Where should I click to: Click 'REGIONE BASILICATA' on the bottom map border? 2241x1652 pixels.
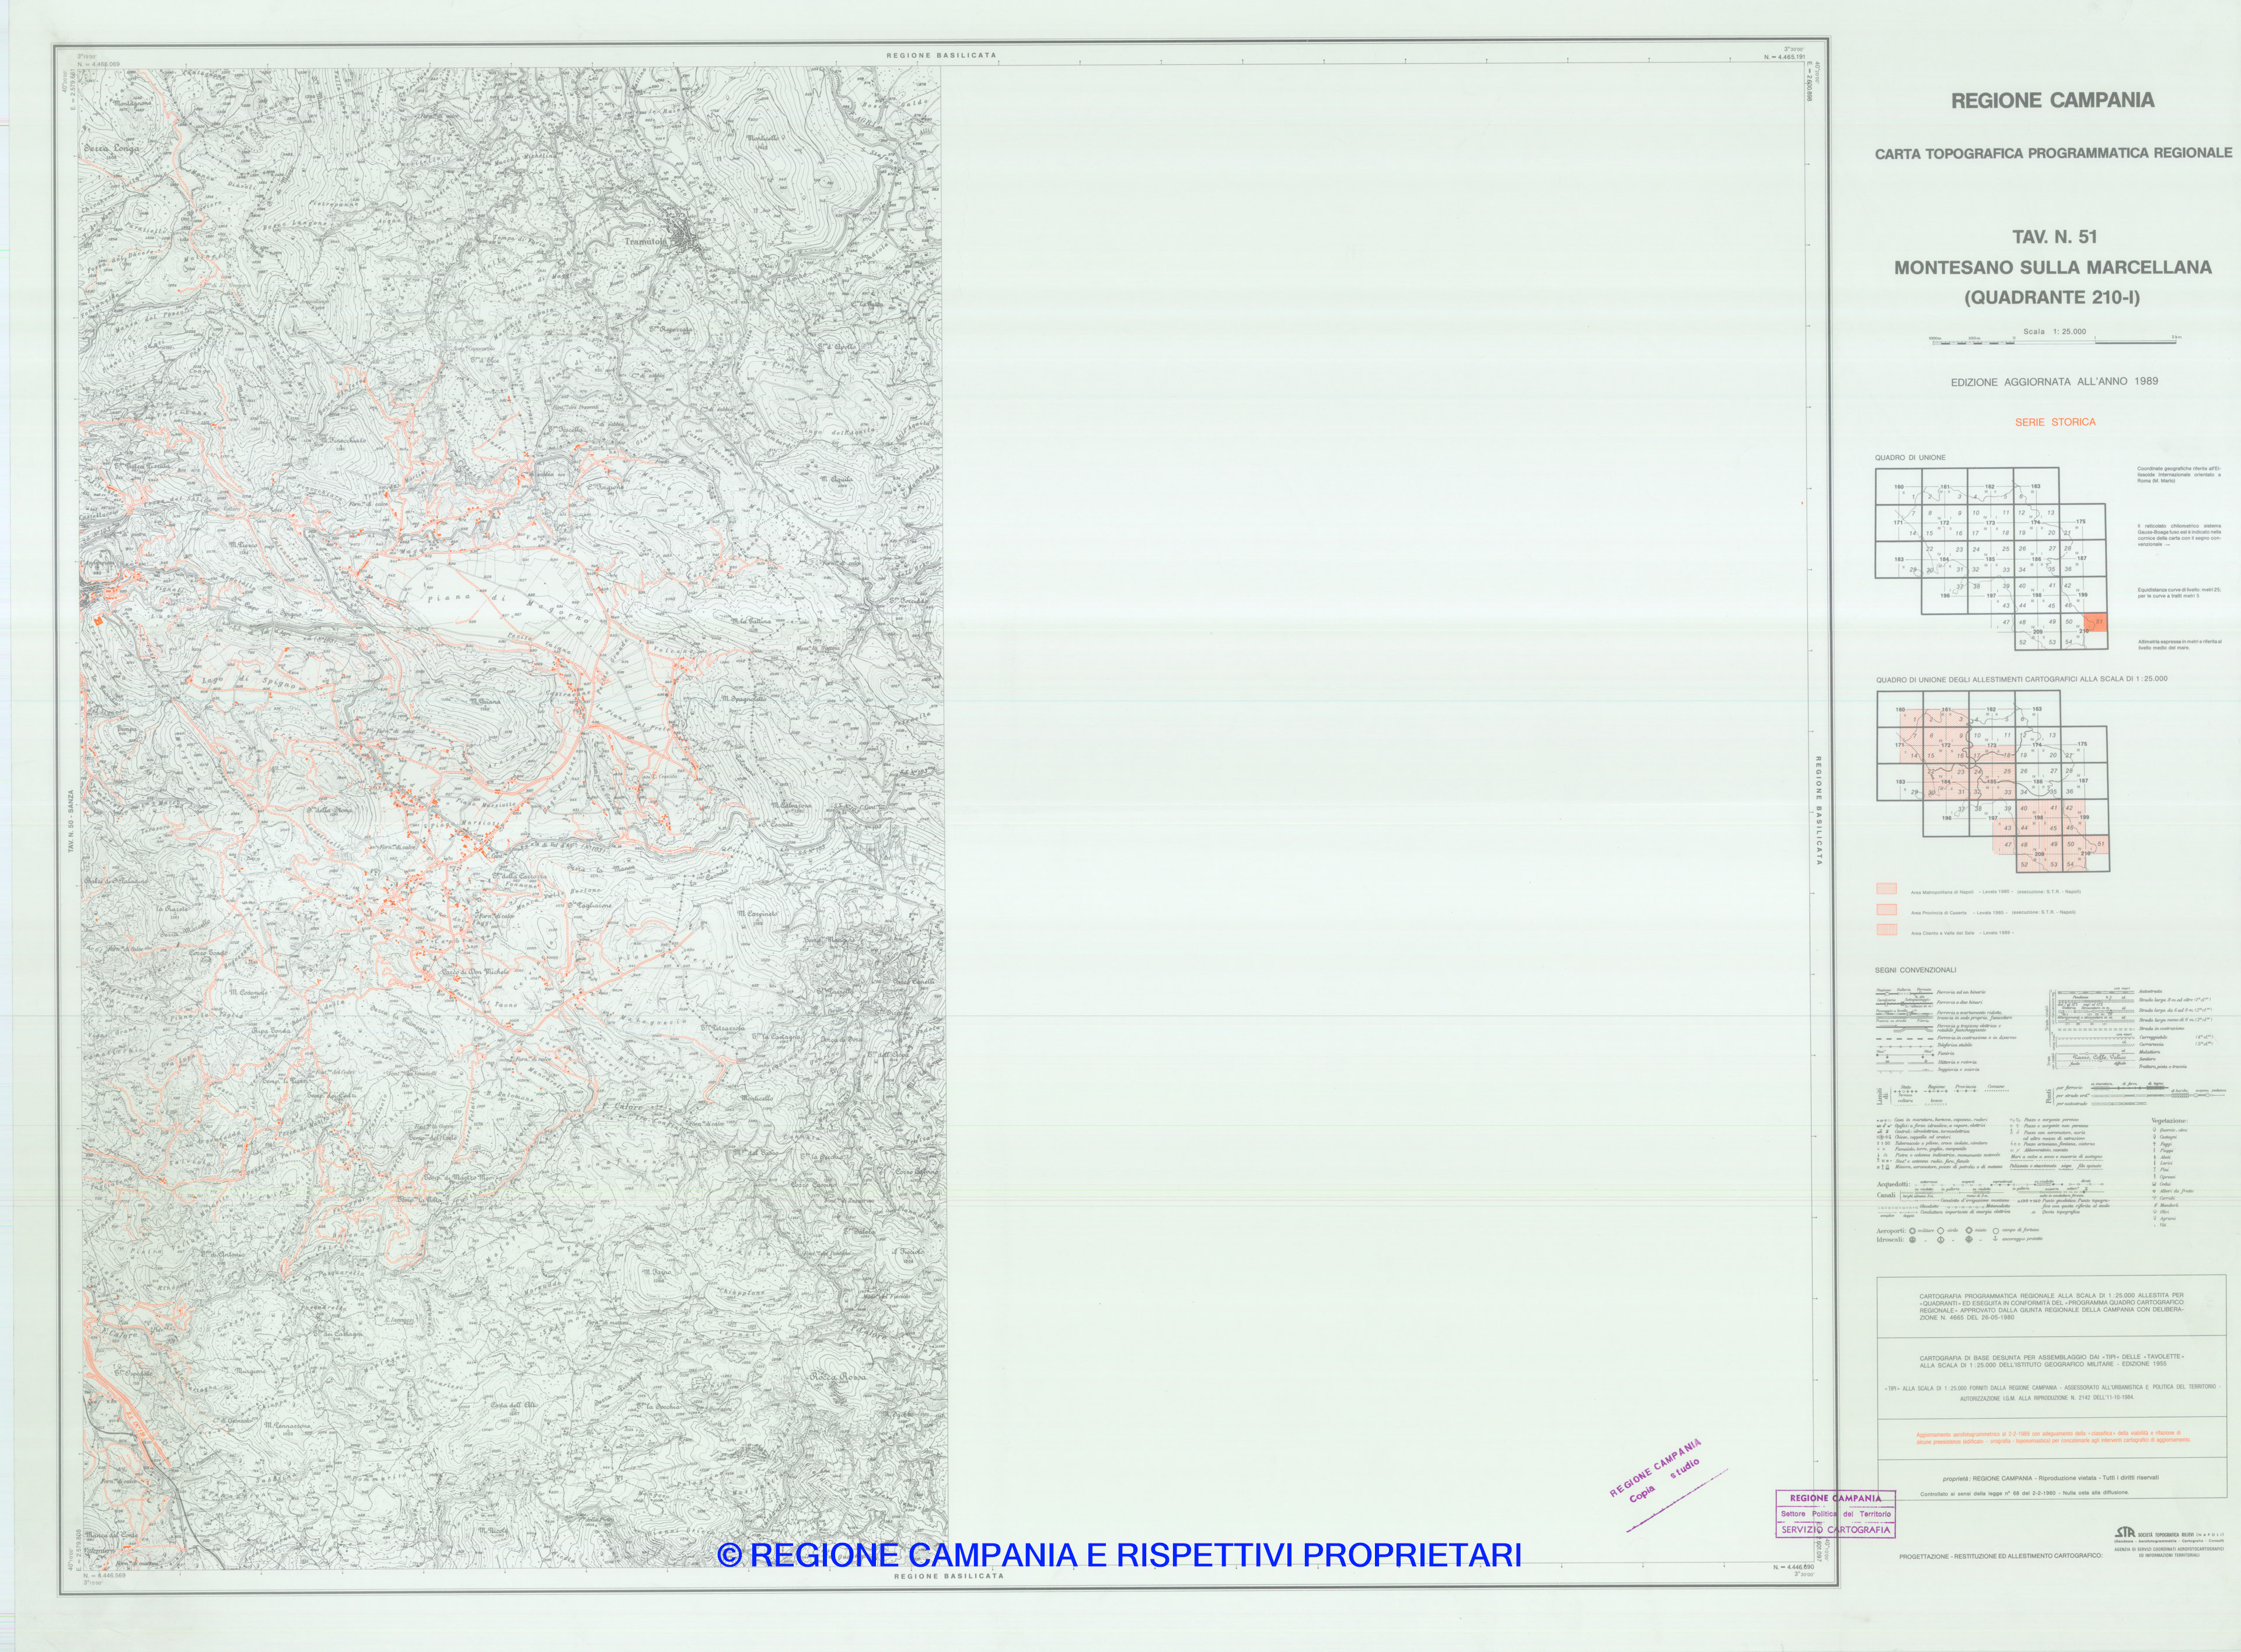[949, 1575]
